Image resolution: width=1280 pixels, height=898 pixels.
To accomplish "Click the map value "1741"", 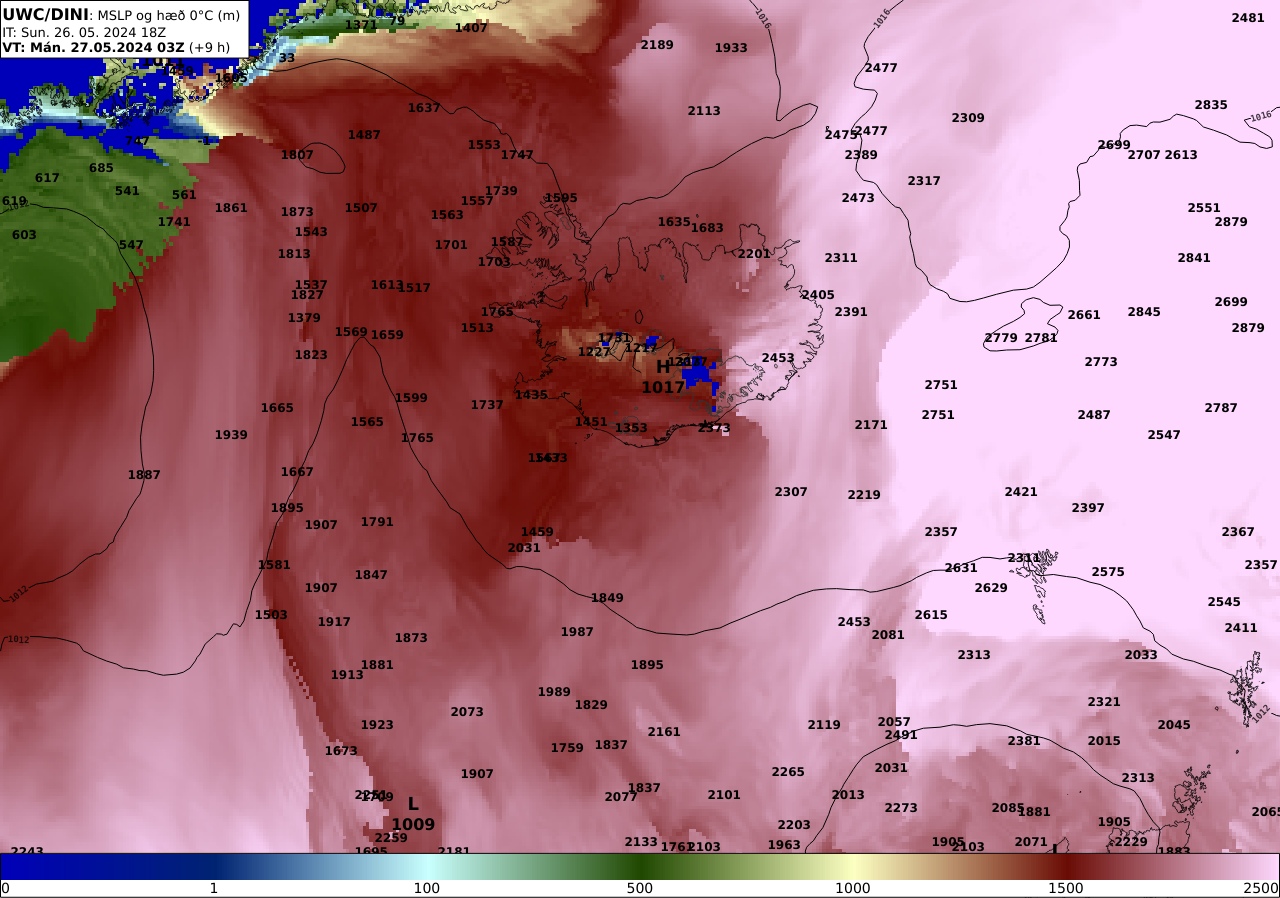I will point(174,222).
